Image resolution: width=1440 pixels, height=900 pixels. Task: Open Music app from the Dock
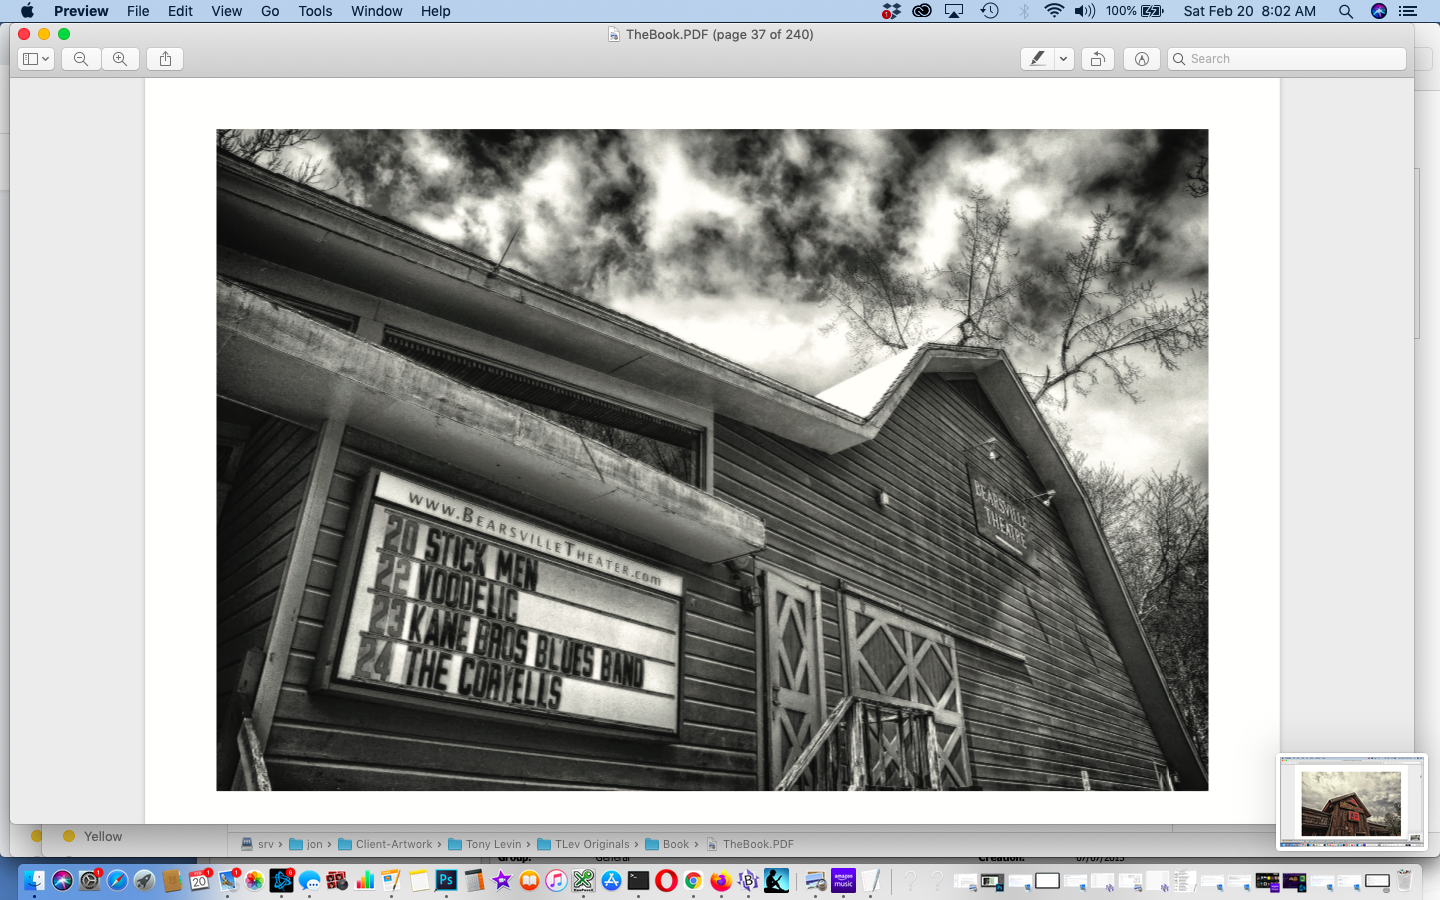tap(556, 880)
